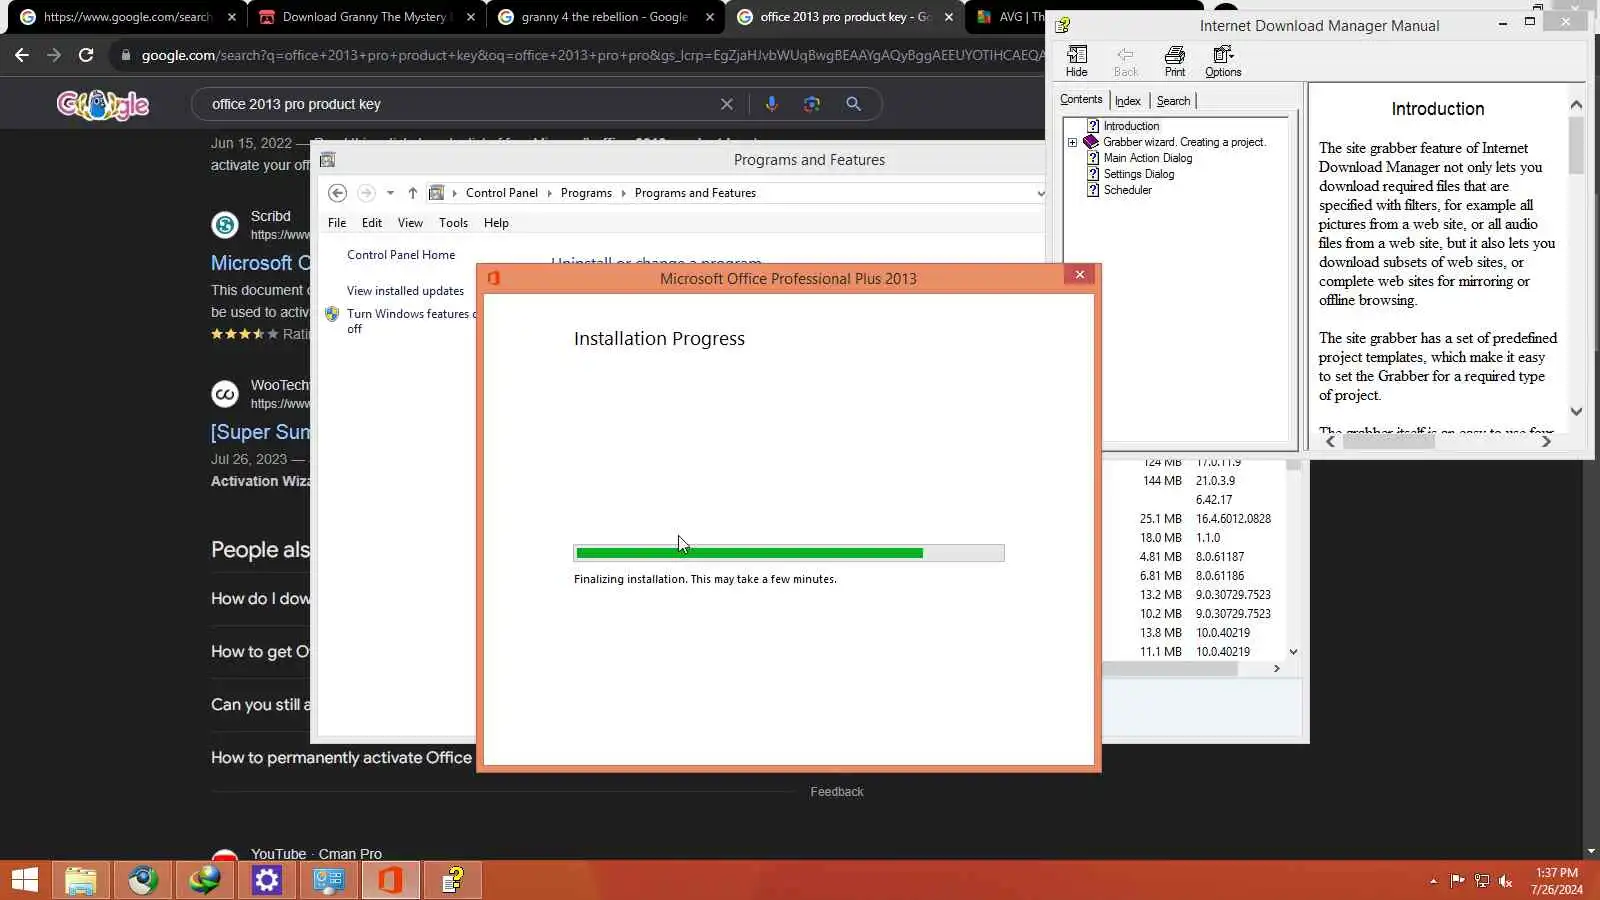Expand the address bar dropdown in Programs and Features
Viewport: 1600px width, 900px height.
click(x=1040, y=193)
